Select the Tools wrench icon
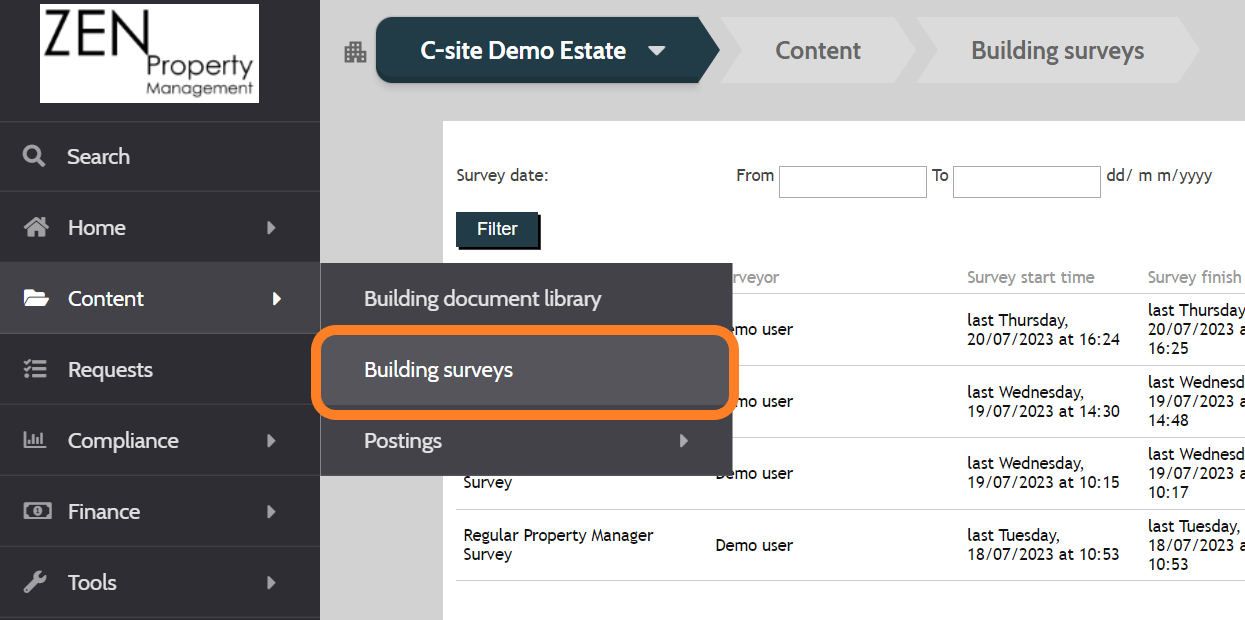The width and height of the screenshot is (1245, 620). tap(34, 582)
